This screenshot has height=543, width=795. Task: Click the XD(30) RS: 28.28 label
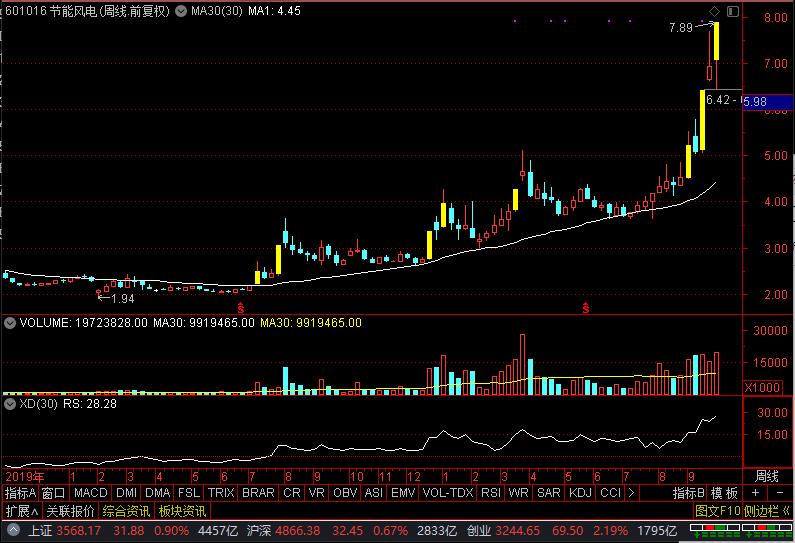pyautogui.click(x=68, y=404)
